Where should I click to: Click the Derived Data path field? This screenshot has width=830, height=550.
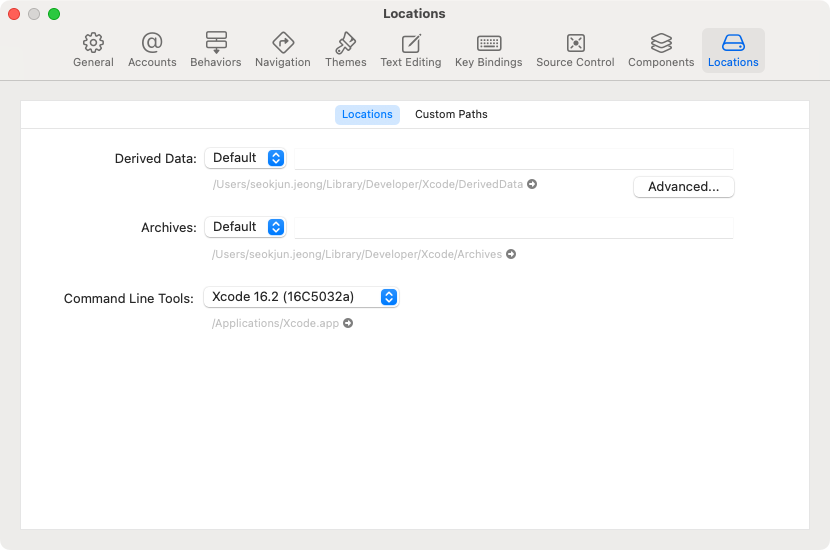(513, 159)
